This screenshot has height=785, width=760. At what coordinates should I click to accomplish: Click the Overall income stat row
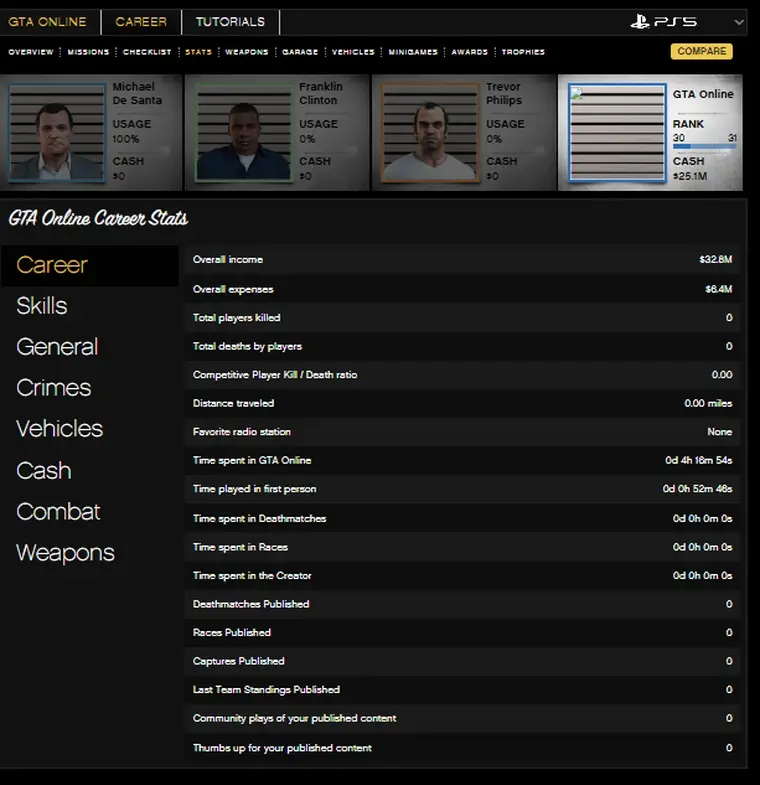462,260
